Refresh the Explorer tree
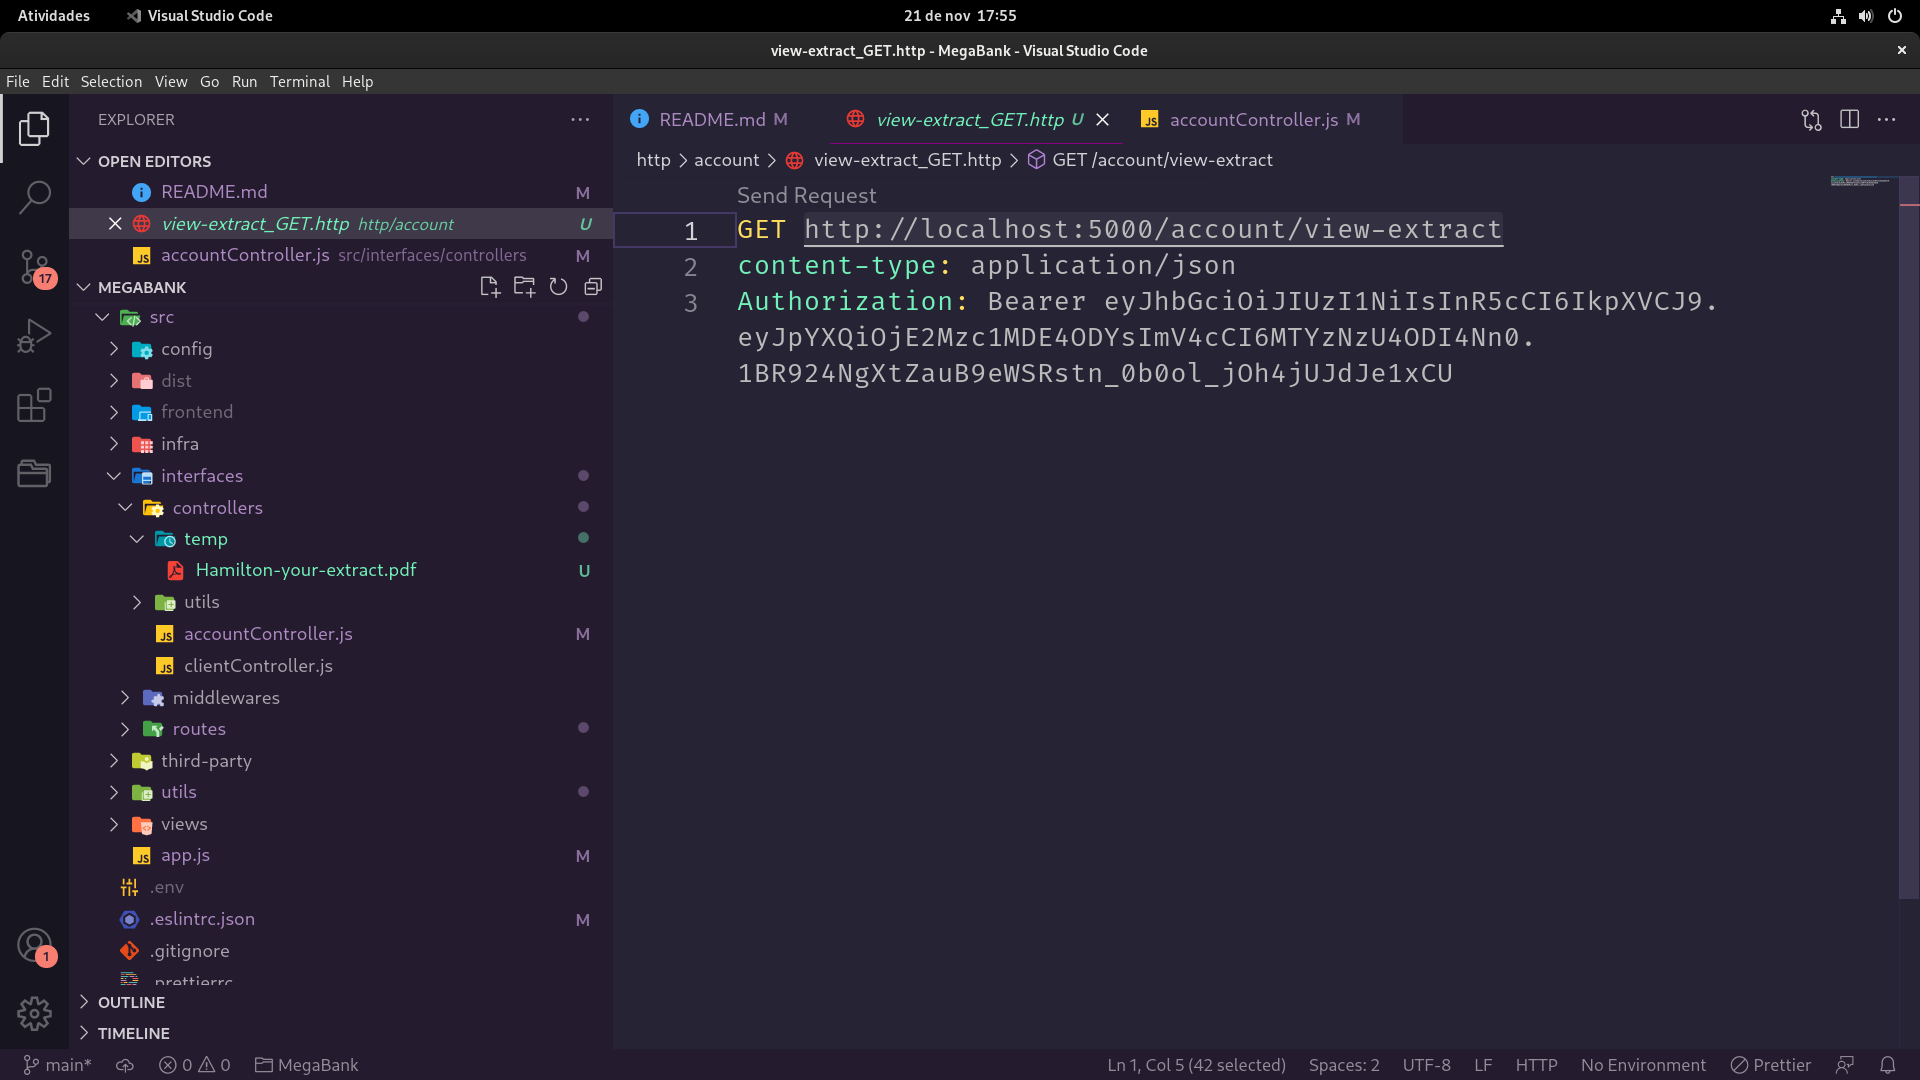1920x1080 pixels. point(558,287)
